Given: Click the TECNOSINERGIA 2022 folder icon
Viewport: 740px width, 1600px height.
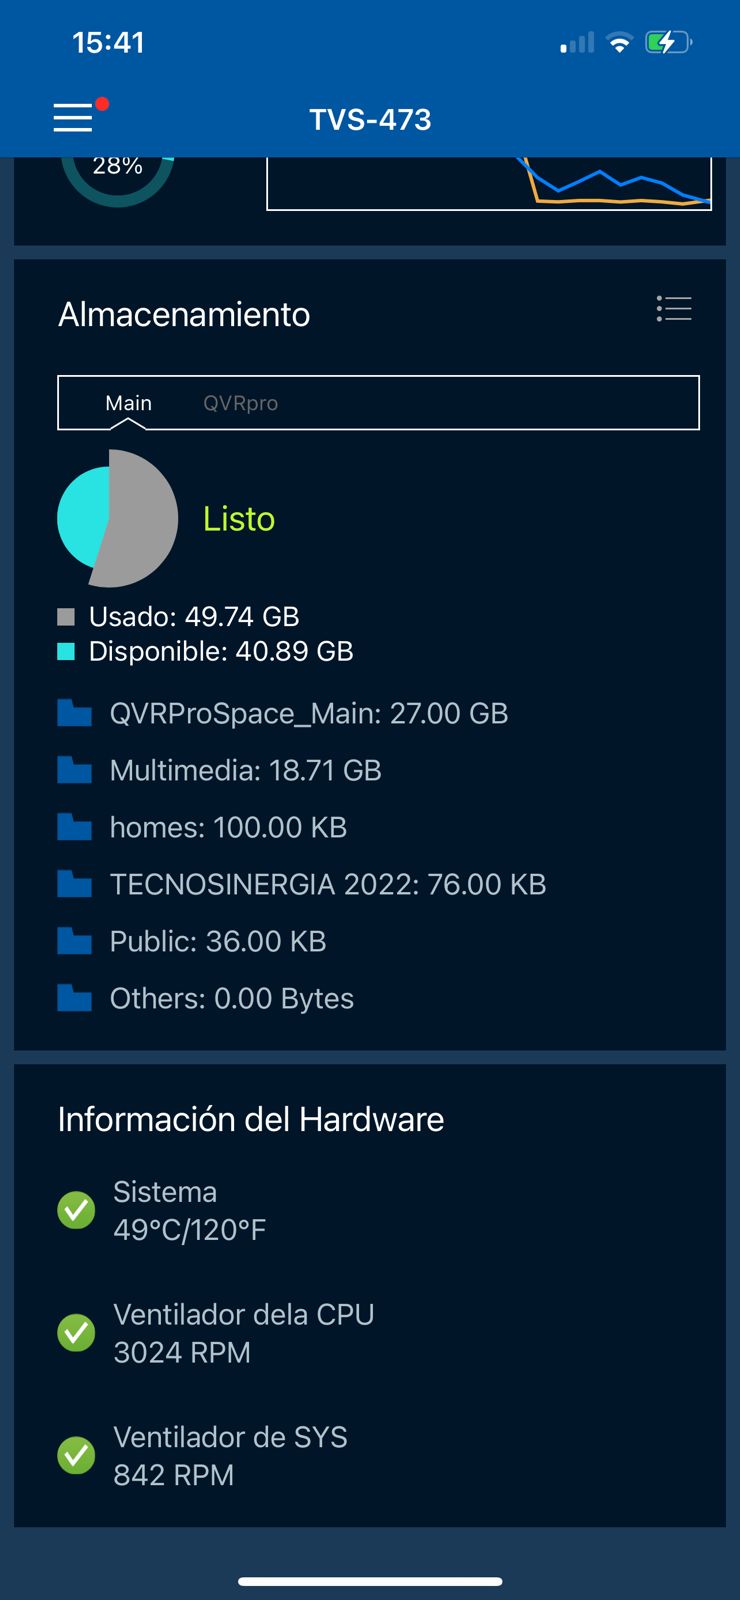Looking at the screenshot, I should (x=74, y=883).
